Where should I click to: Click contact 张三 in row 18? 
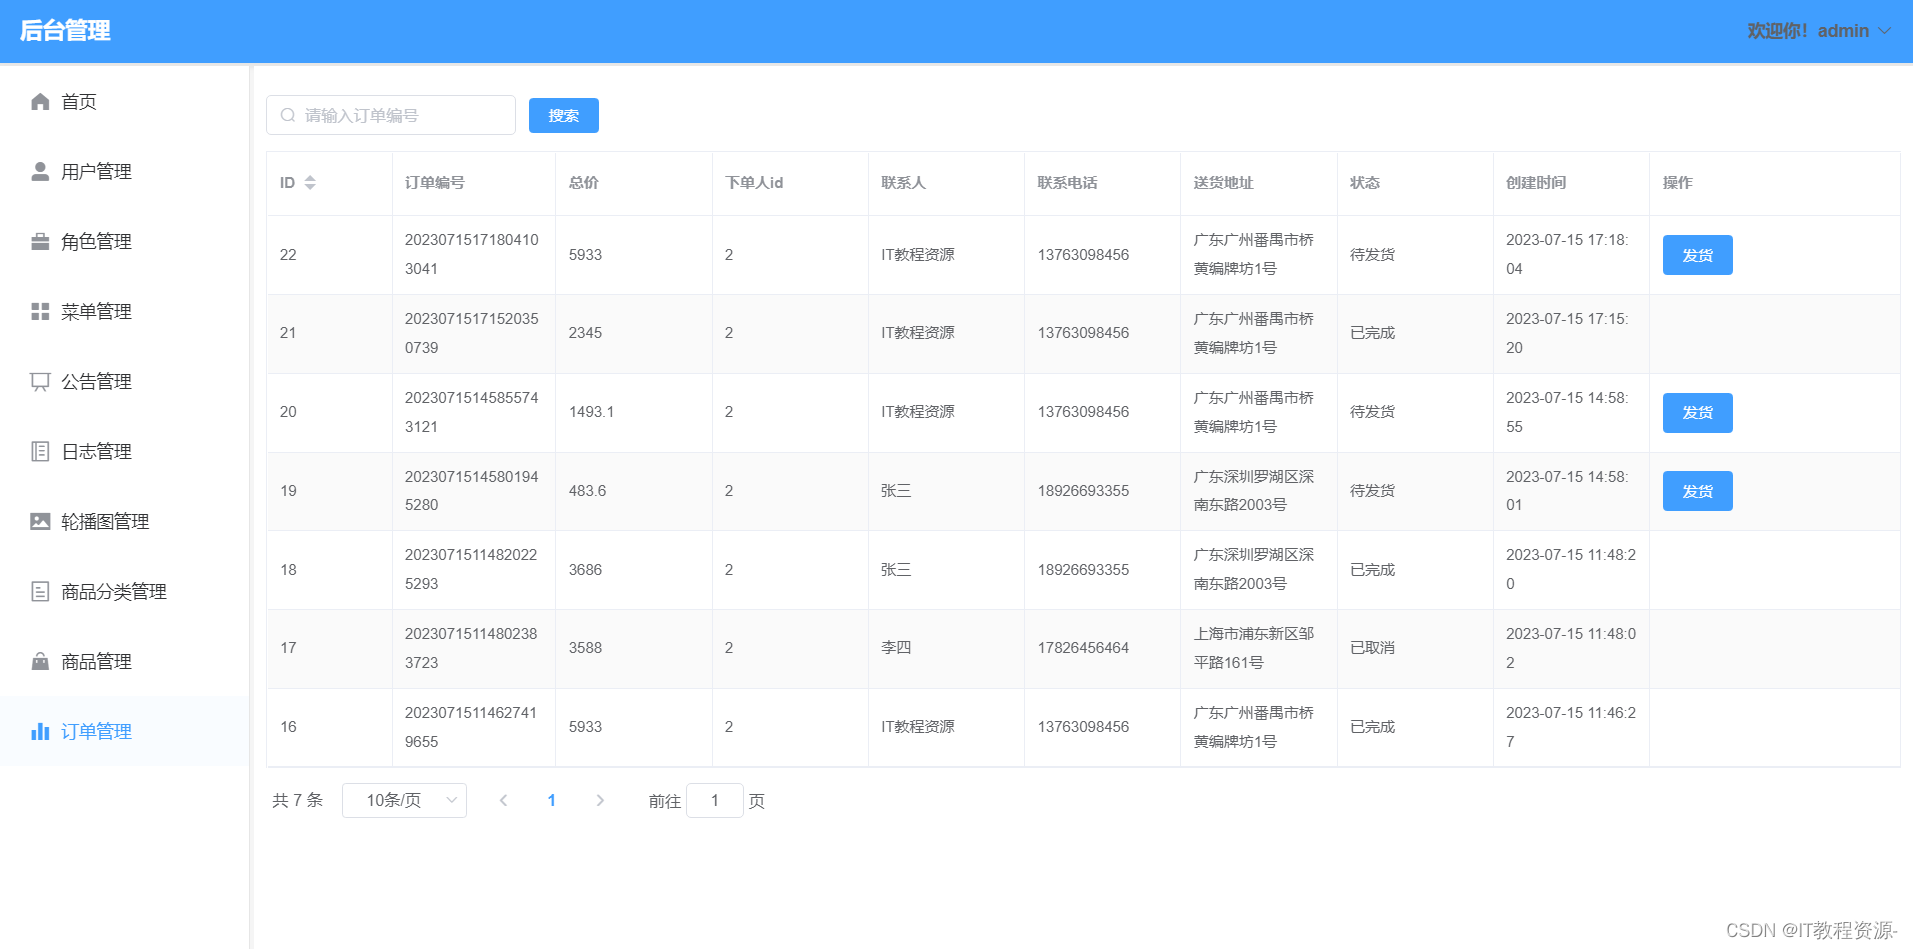[x=896, y=570]
